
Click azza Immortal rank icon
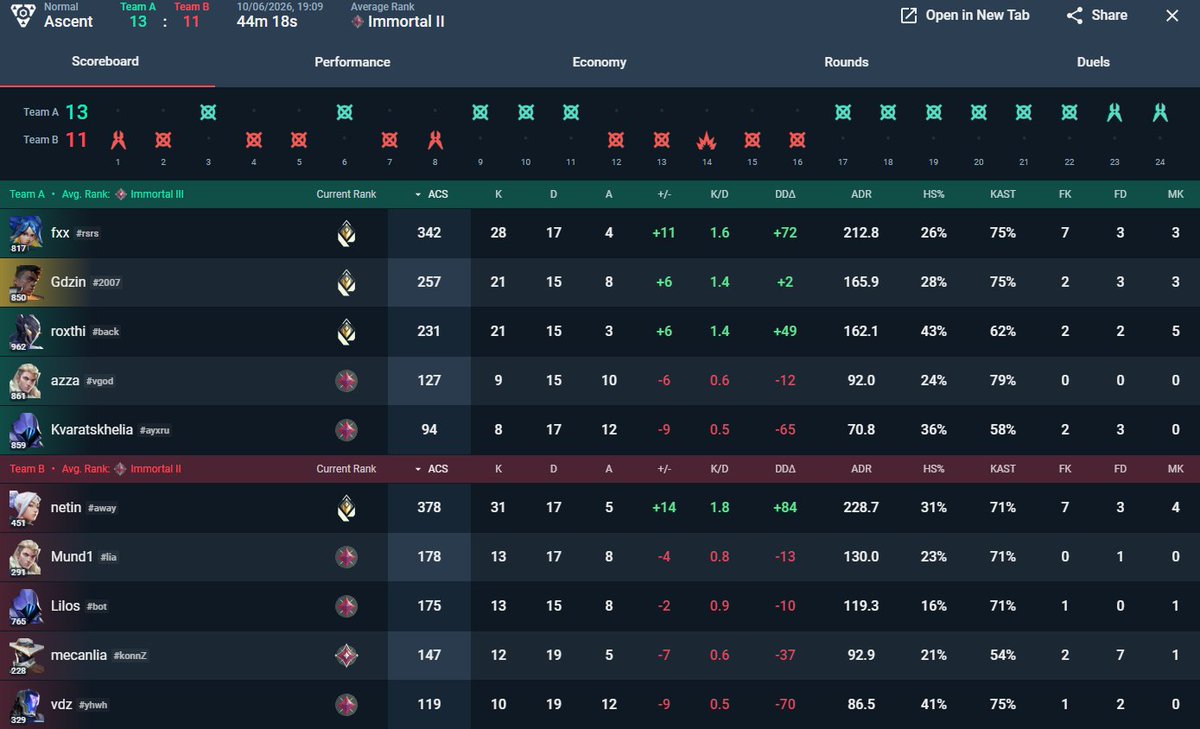[x=346, y=380]
